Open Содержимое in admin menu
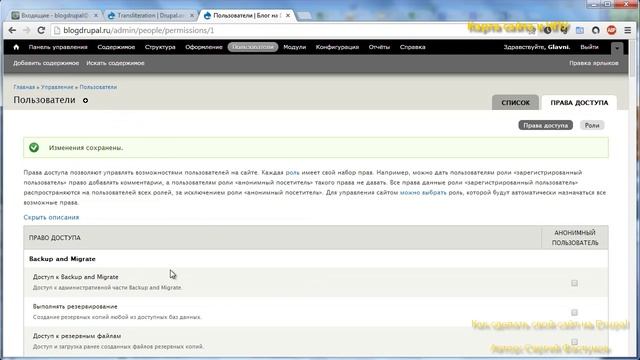The image size is (640, 360). (x=116, y=47)
